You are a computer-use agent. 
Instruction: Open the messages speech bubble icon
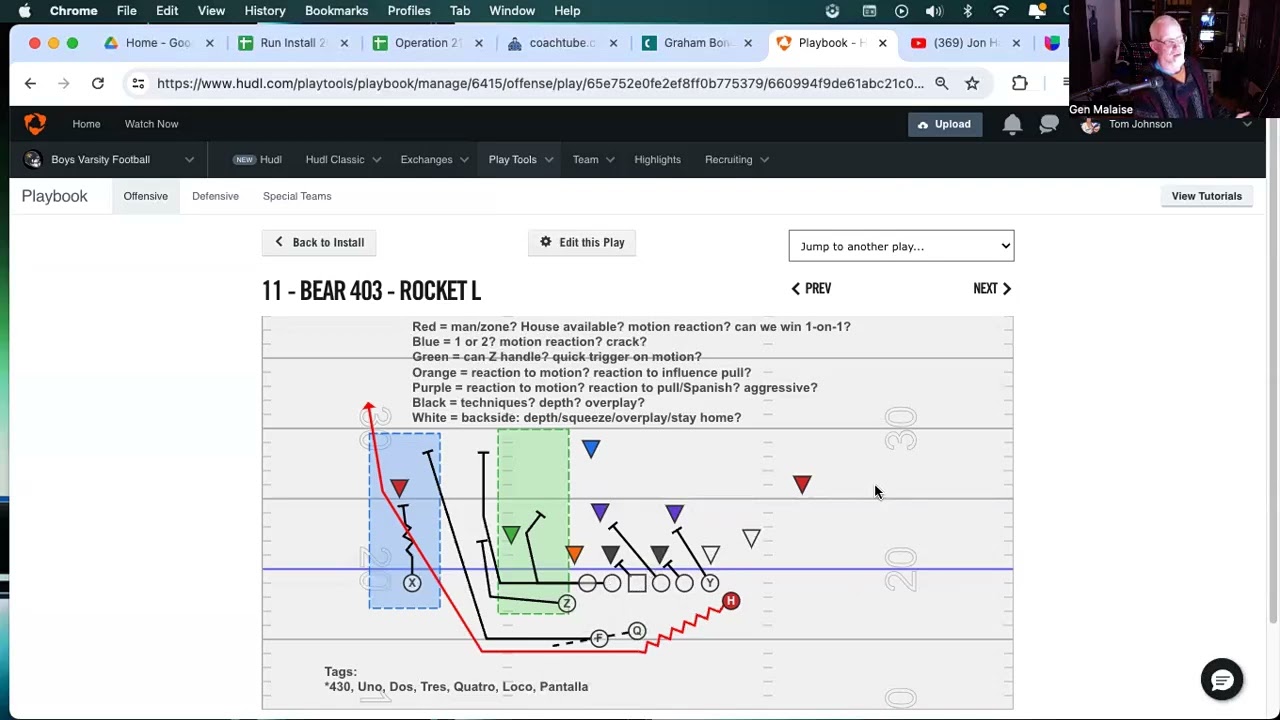click(x=1049, y=124)
